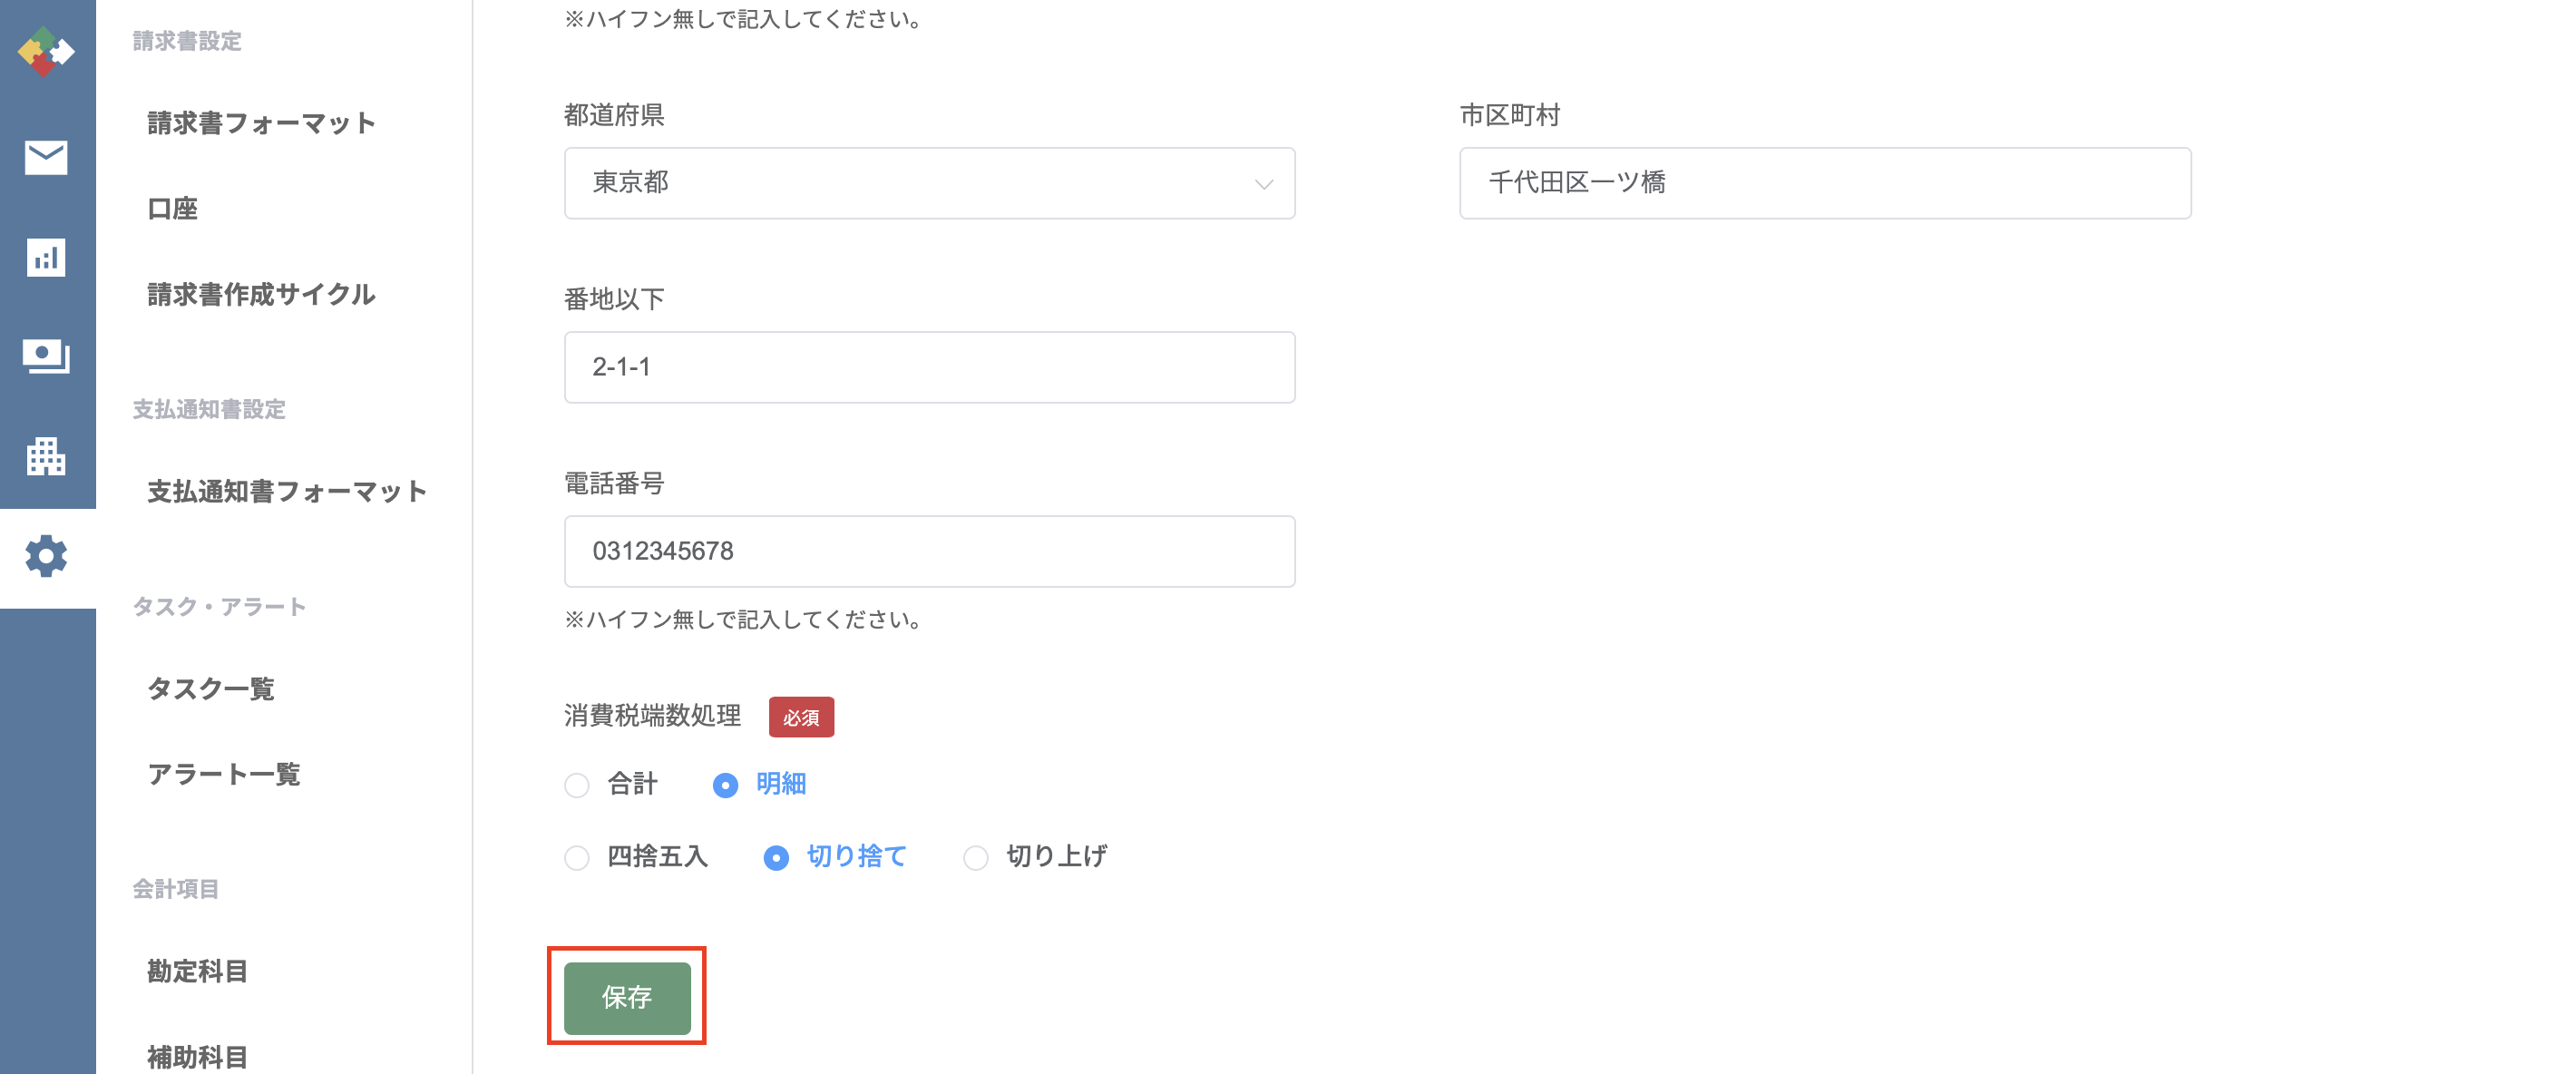The width and height of the screenshot is (2576, 1074).
Task: Click the colorful app logo icon
Action: [x=46, y=51]
